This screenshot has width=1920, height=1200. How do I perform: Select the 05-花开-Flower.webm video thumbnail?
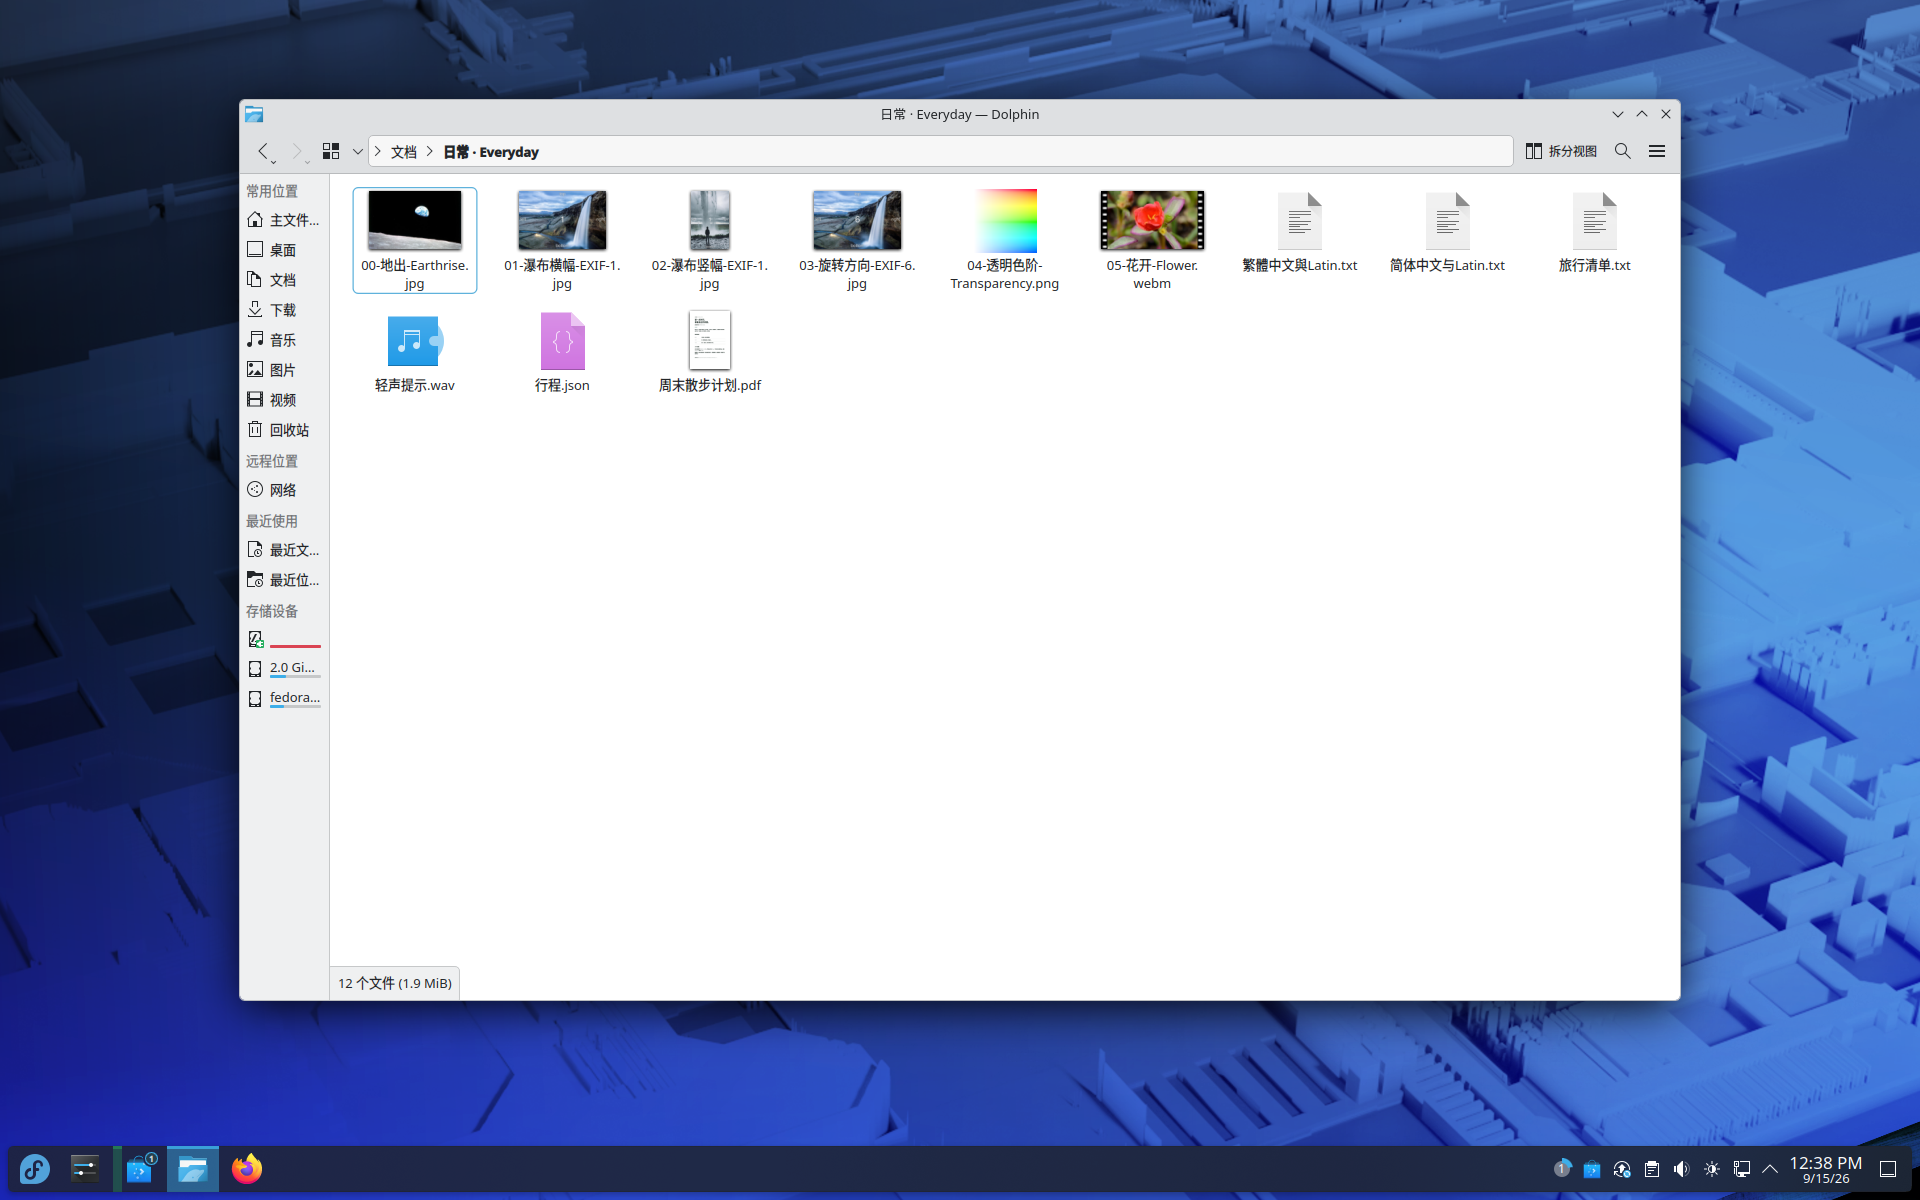click(1152, 220)
